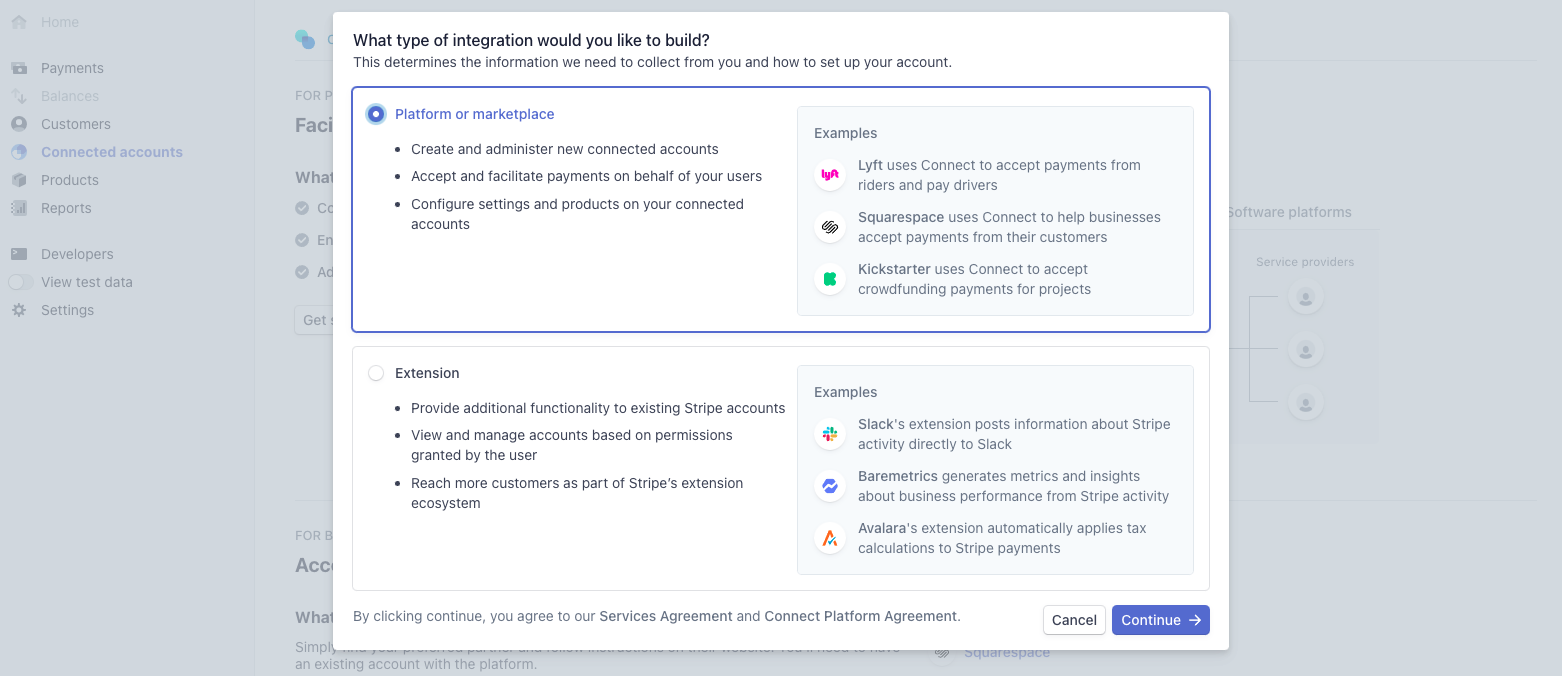Click the Kickstarter example description text
The image size is (1562, 676).
pyautogui.click(x=974, y=279)
